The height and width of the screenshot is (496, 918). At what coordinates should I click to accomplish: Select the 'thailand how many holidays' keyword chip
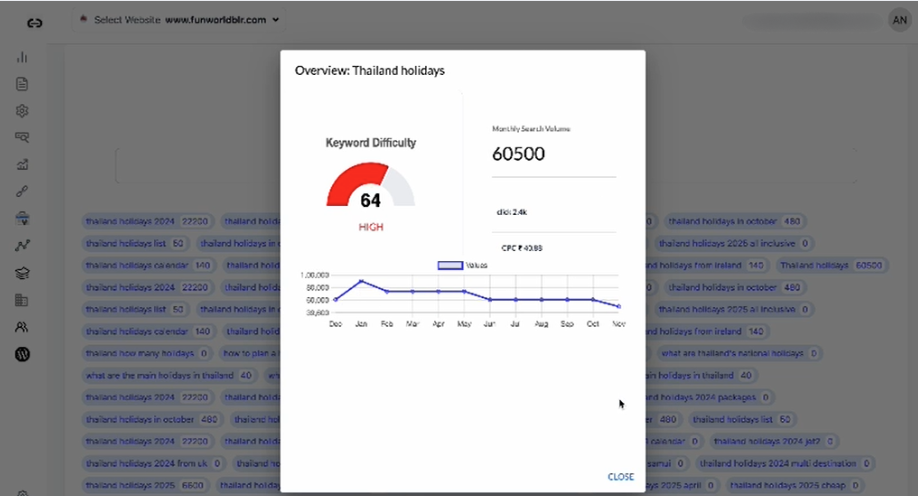click(x=146, y=353)
